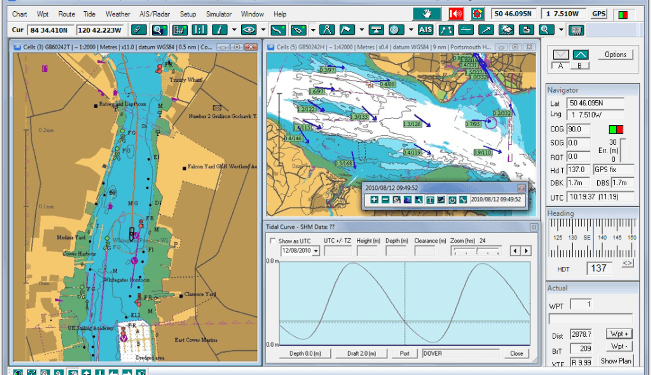Click the right arrow in the Tidal Curve window
The image size is (651, 375).
[x=526, y=251]
